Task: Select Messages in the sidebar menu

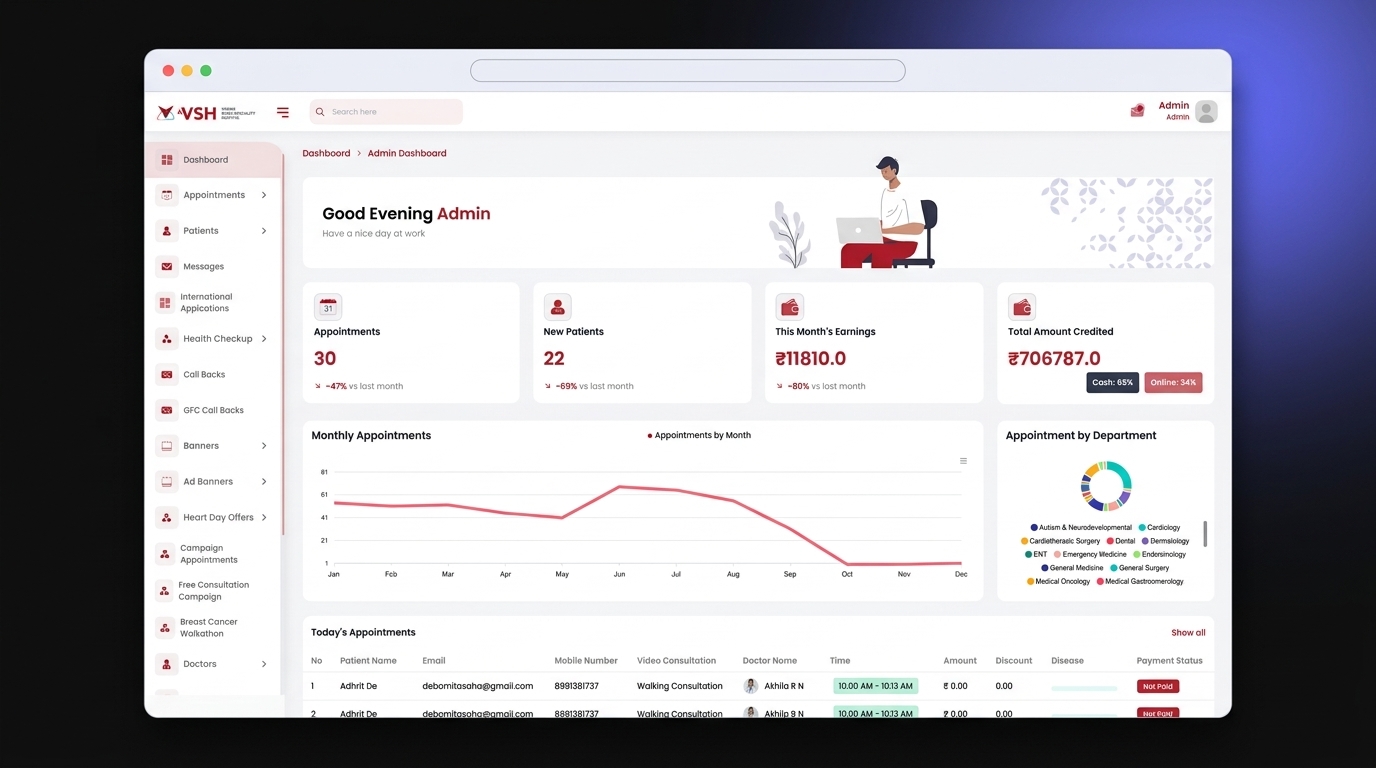Action: tap(203, 267)
